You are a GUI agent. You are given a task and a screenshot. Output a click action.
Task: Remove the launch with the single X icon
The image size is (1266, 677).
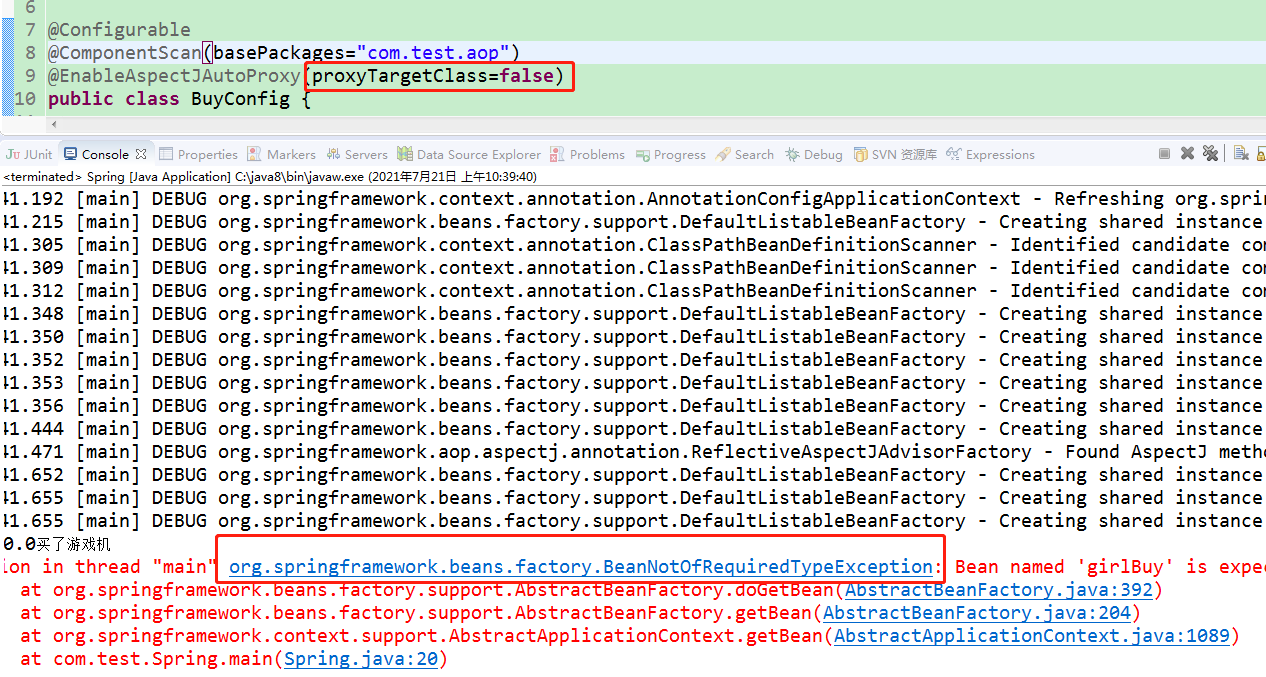pyautogui.click(x=1187, y=154)
